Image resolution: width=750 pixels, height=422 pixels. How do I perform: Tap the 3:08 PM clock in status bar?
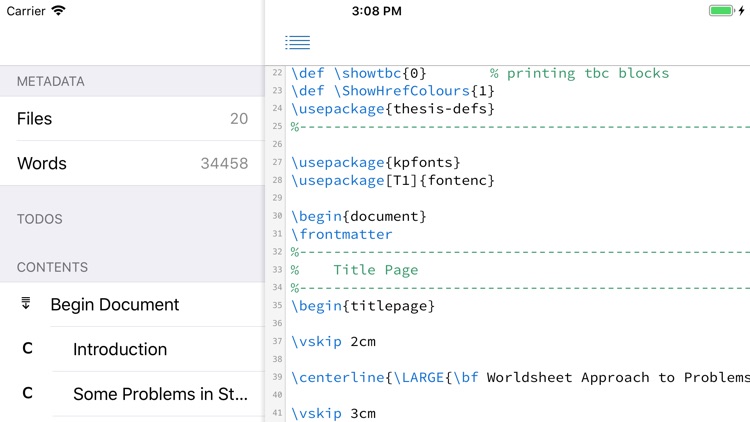coord(376,11)
